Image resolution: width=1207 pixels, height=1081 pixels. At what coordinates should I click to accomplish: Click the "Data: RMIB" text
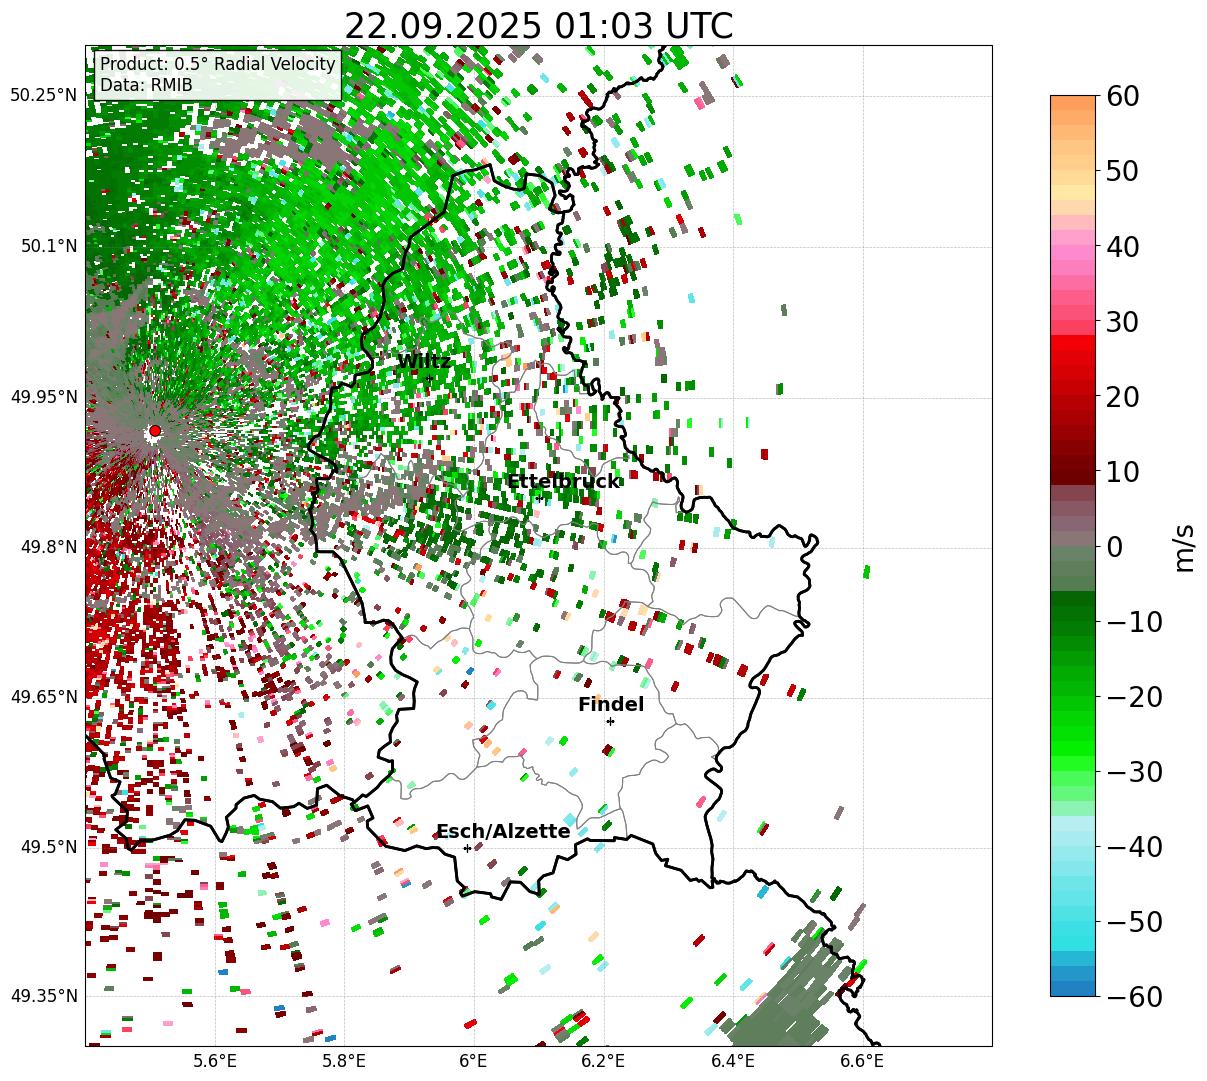click(x=146, y=85)
